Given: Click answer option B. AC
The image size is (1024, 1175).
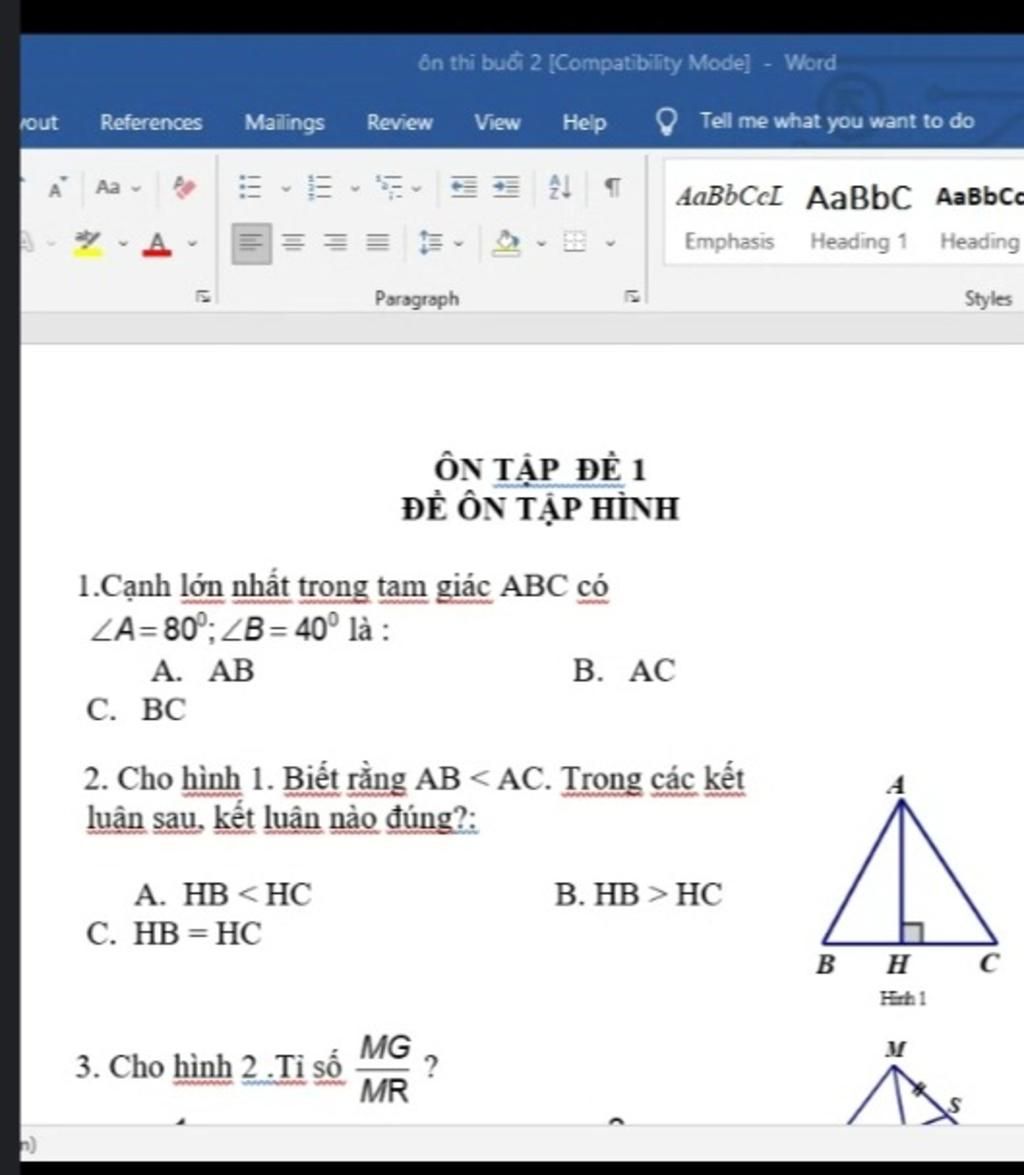Looking at the screenshot, I should coord(624,671).
